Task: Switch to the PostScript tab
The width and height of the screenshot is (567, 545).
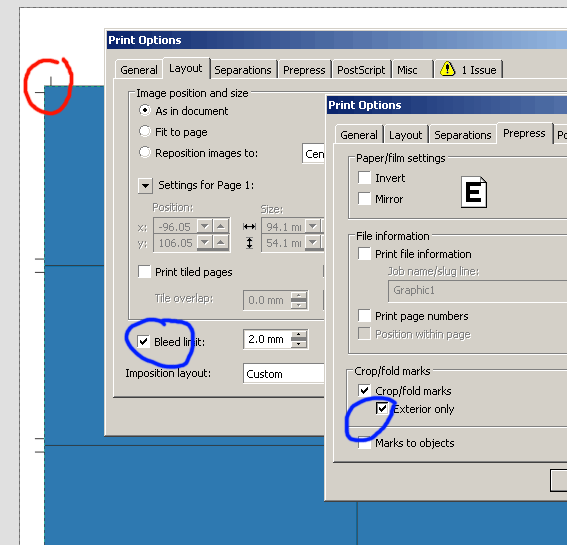Action: pos(361,69)
